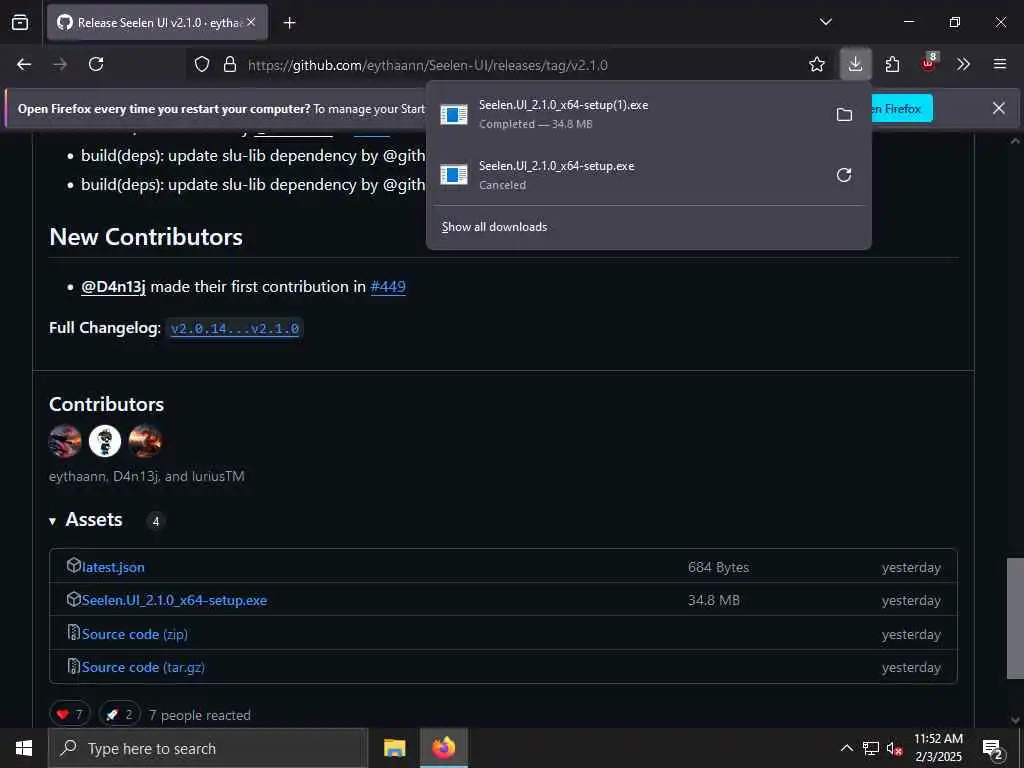Click the page vertical scrollbar thumb
The height and width of the screenshot is (768, 1024).
pos(1015,618)
